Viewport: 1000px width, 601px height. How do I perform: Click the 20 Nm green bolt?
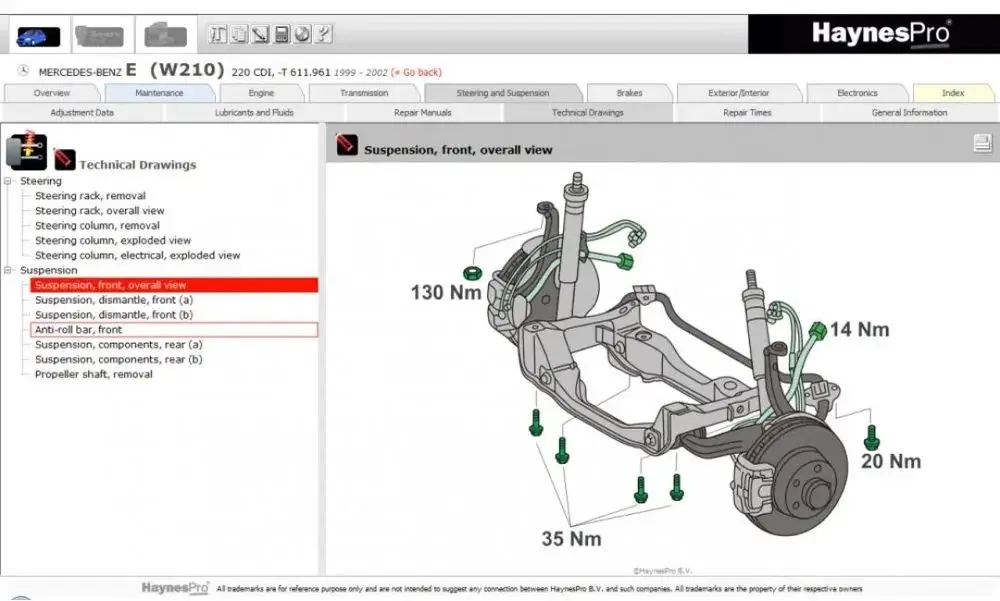871,438
